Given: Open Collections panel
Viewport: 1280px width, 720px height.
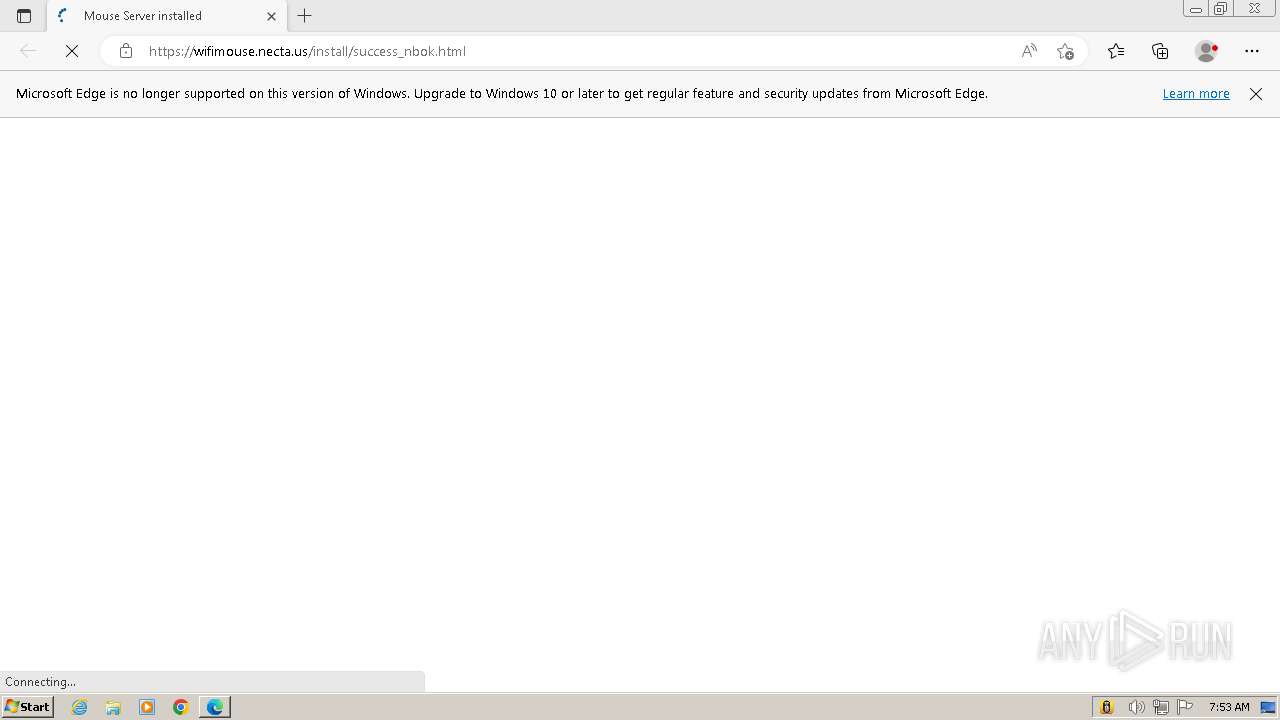Looking at the screenshot, I should [x=1160, y=51].
